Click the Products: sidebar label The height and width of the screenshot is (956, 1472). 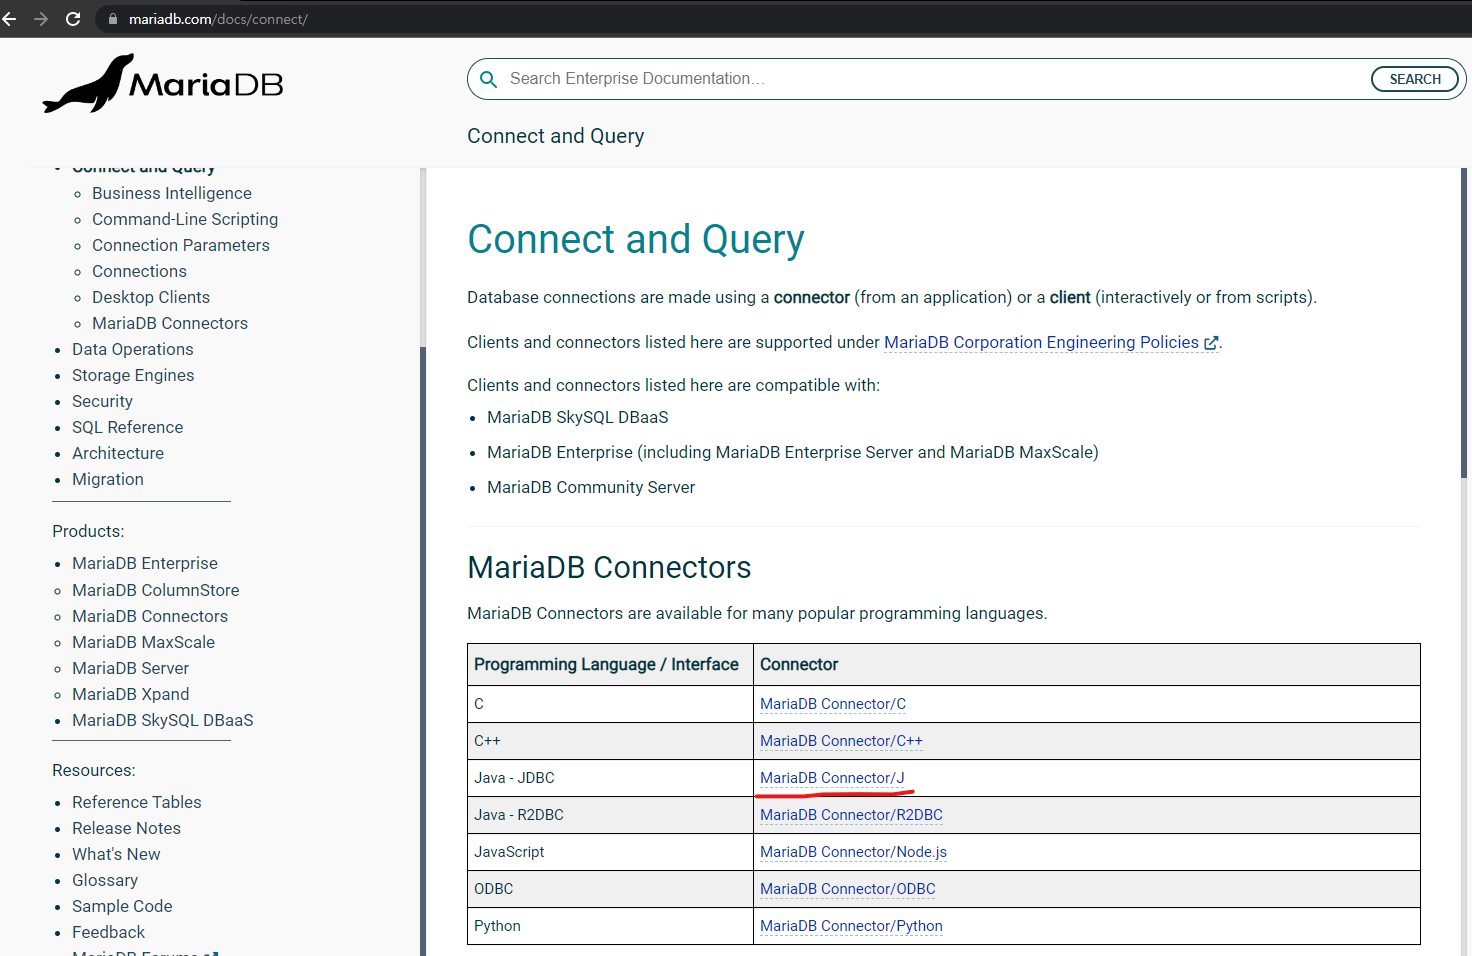pyautogui.click(x=88, y=531)
